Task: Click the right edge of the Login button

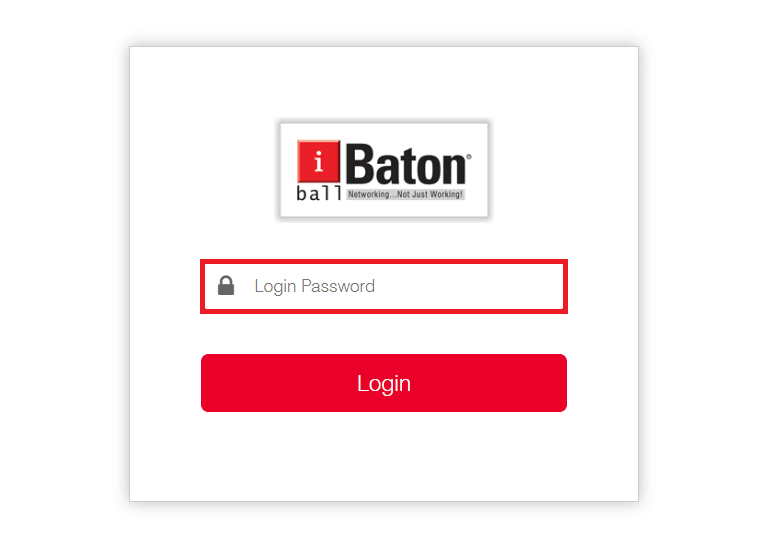Action: [562, 383]
